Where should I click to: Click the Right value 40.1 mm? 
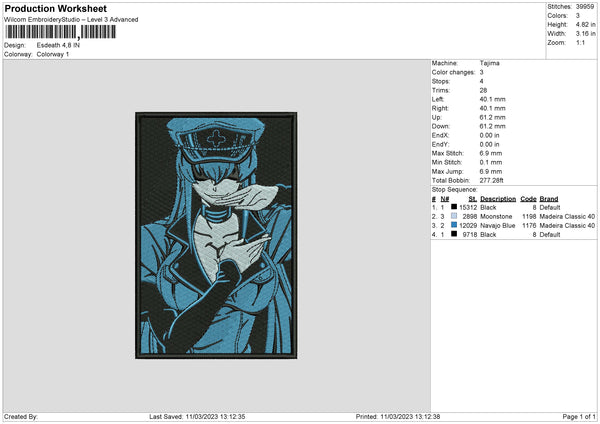(492, 109)
